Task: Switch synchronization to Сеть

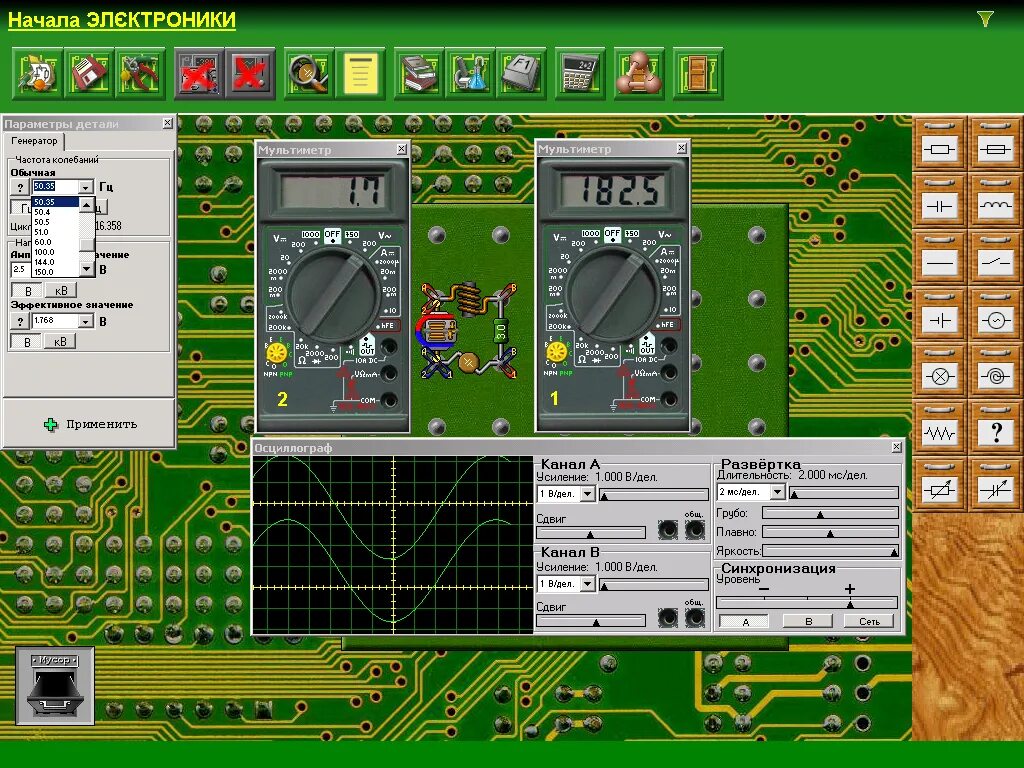Action: tap(869, 622)
